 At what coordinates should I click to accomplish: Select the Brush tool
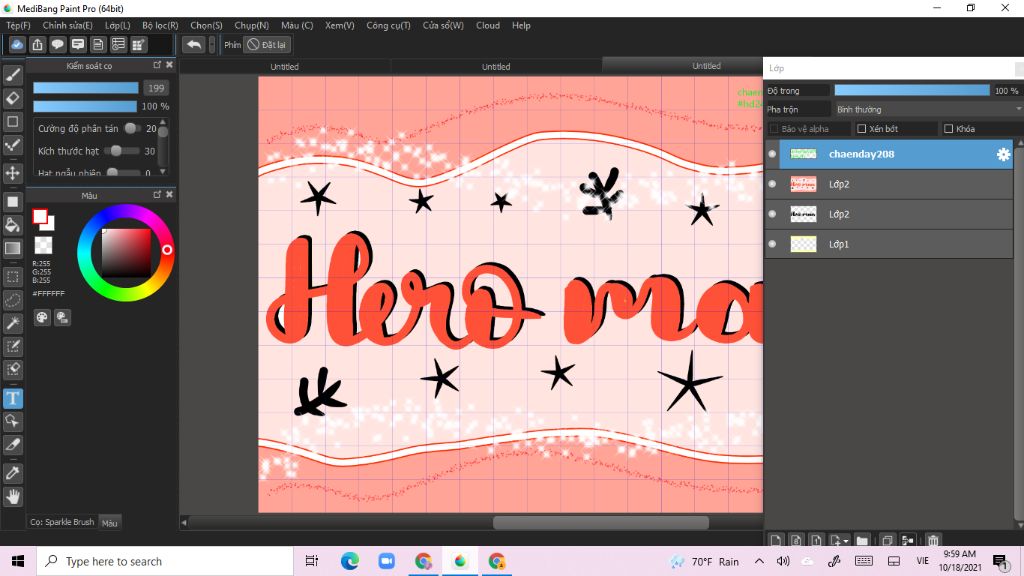(12, 75)
